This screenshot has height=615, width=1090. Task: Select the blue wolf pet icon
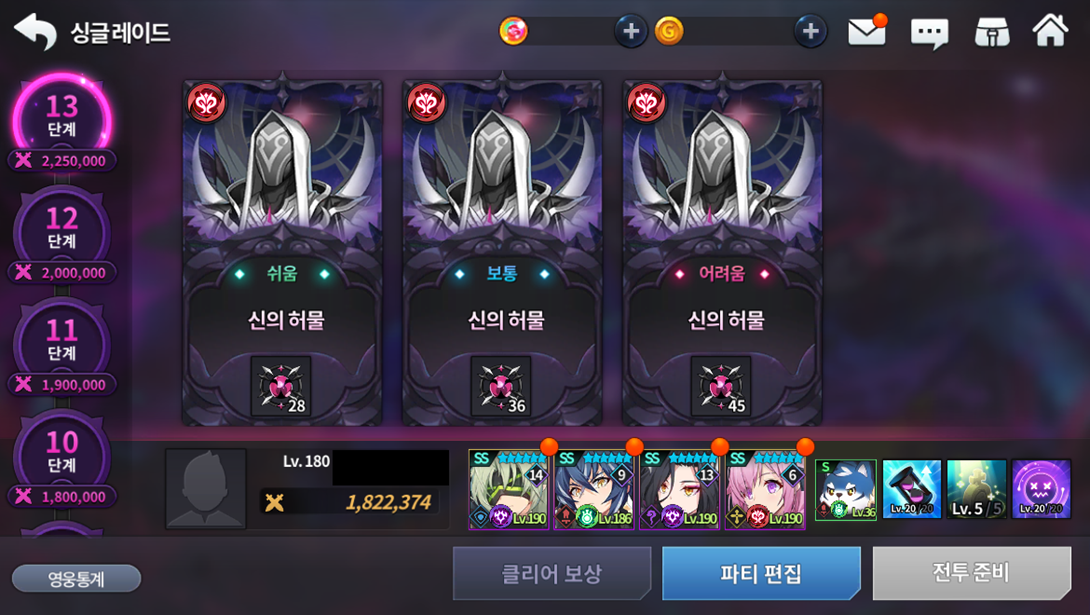pos(845,489)
